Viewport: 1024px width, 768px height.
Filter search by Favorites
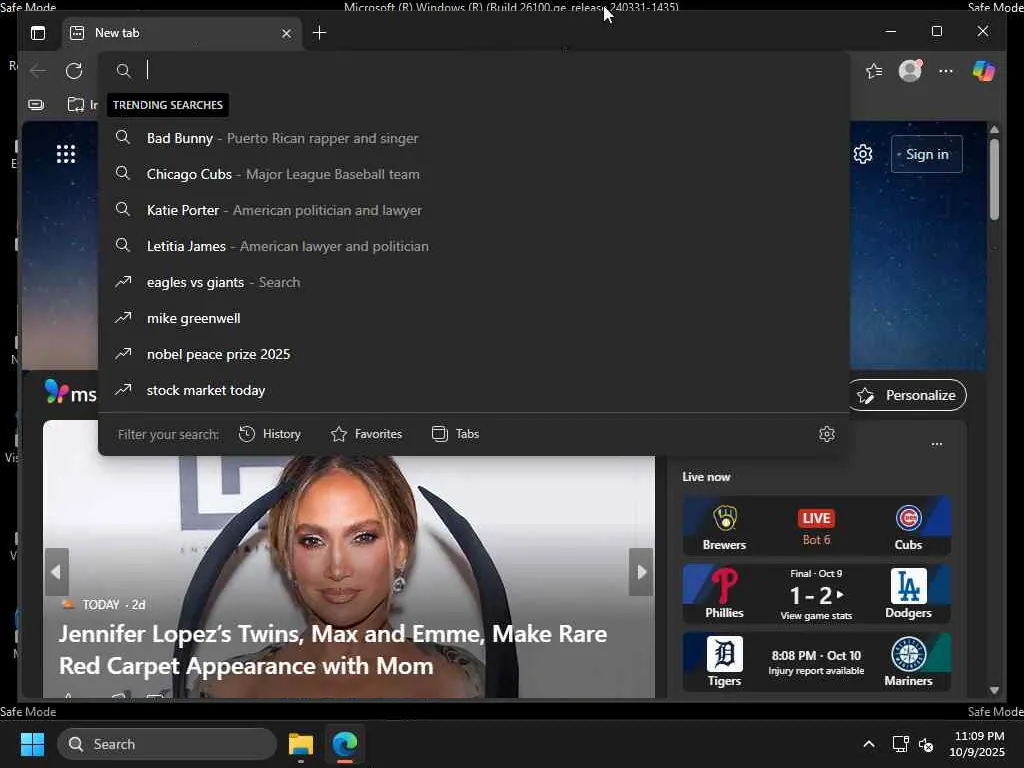pyautogui.click(x=366, y=434)
